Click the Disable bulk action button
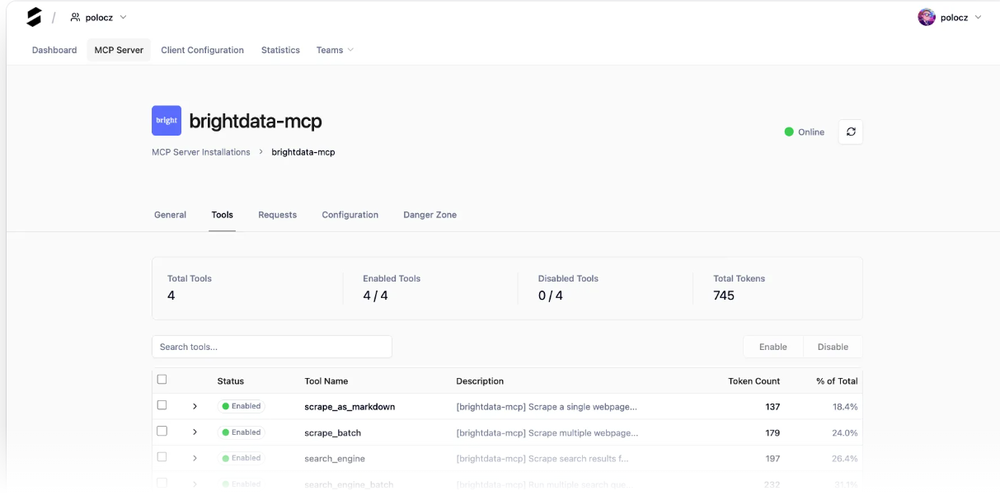The image size is (1000, 498). [x=833, y=347]
